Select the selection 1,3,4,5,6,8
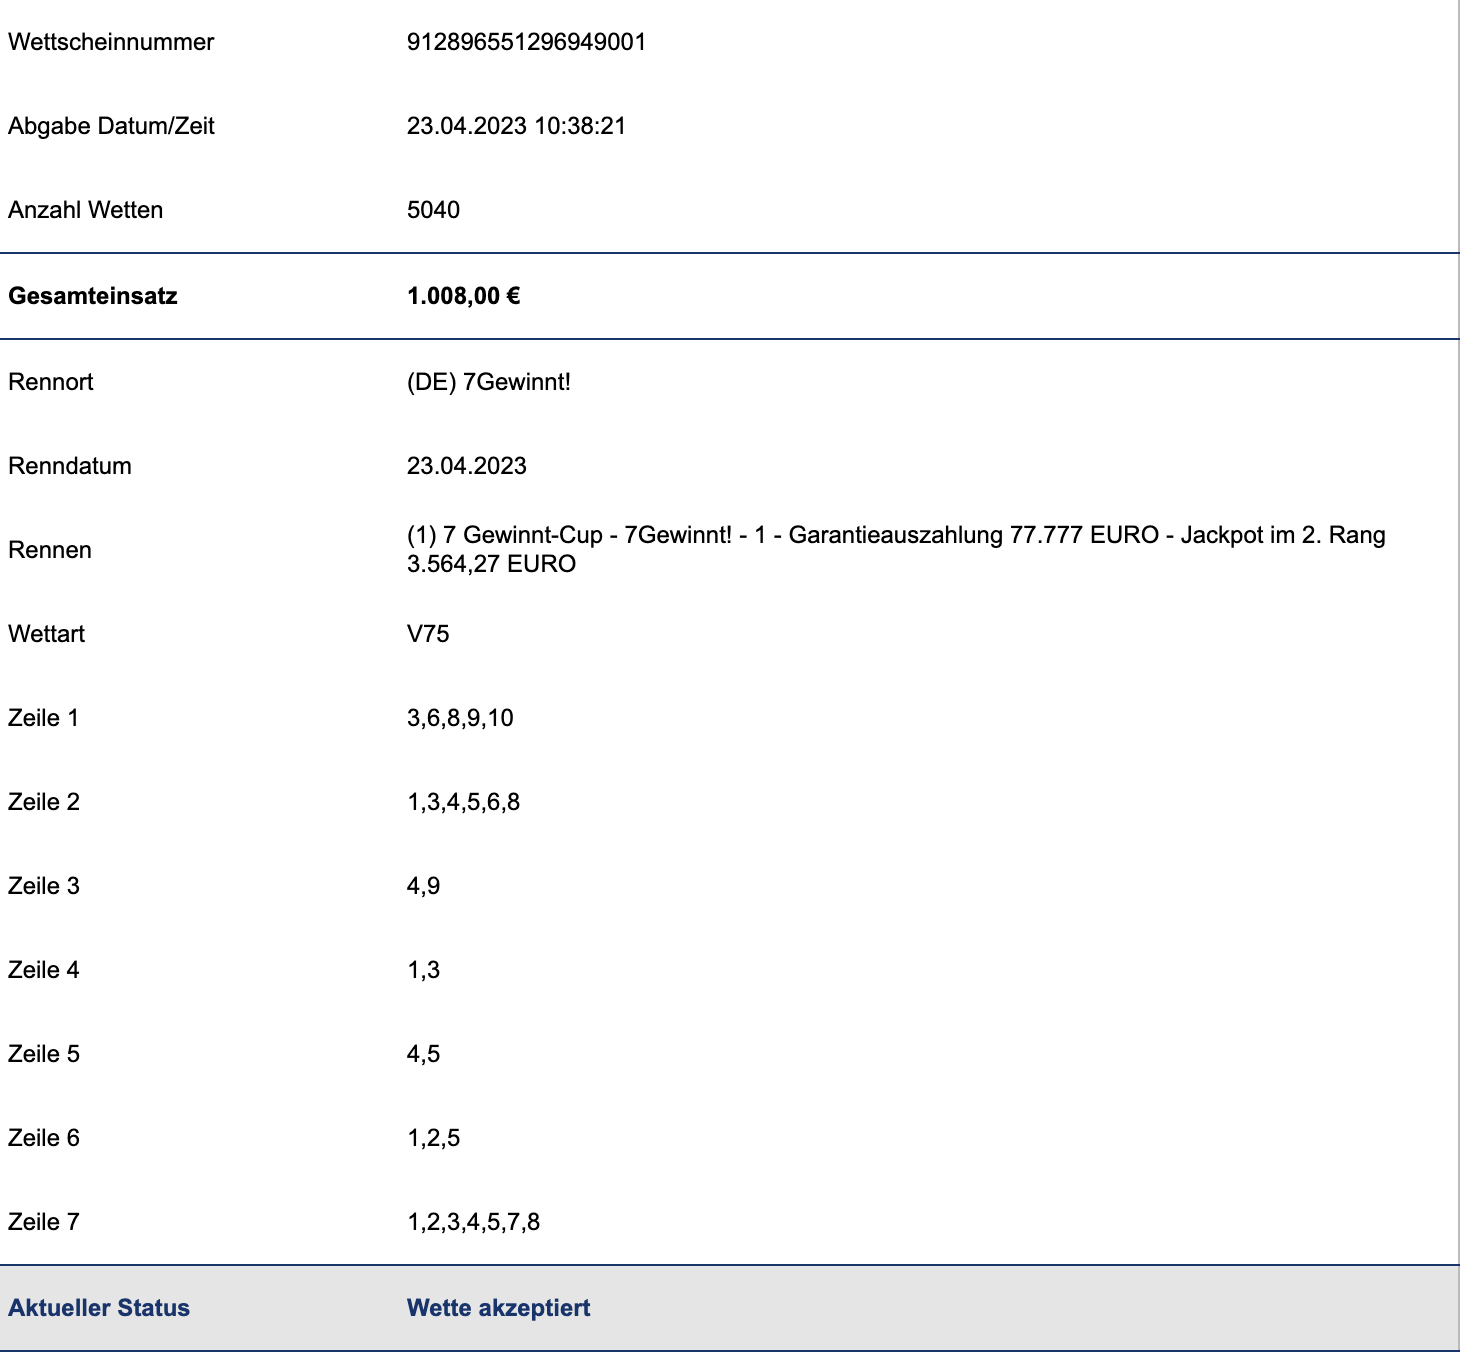1460x1354 pixels. tap(464, 802)
